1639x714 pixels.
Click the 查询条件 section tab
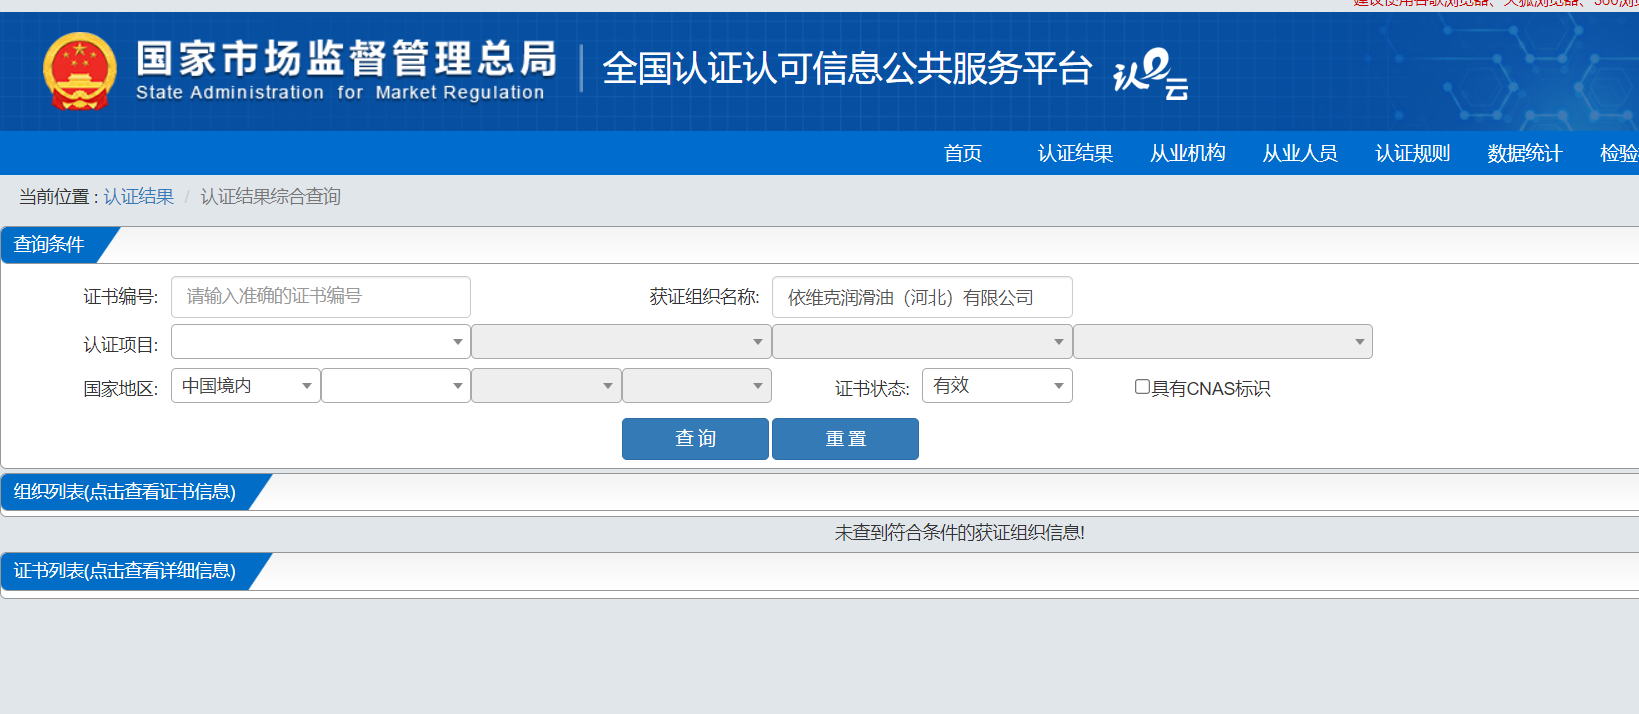coord(50,245)
